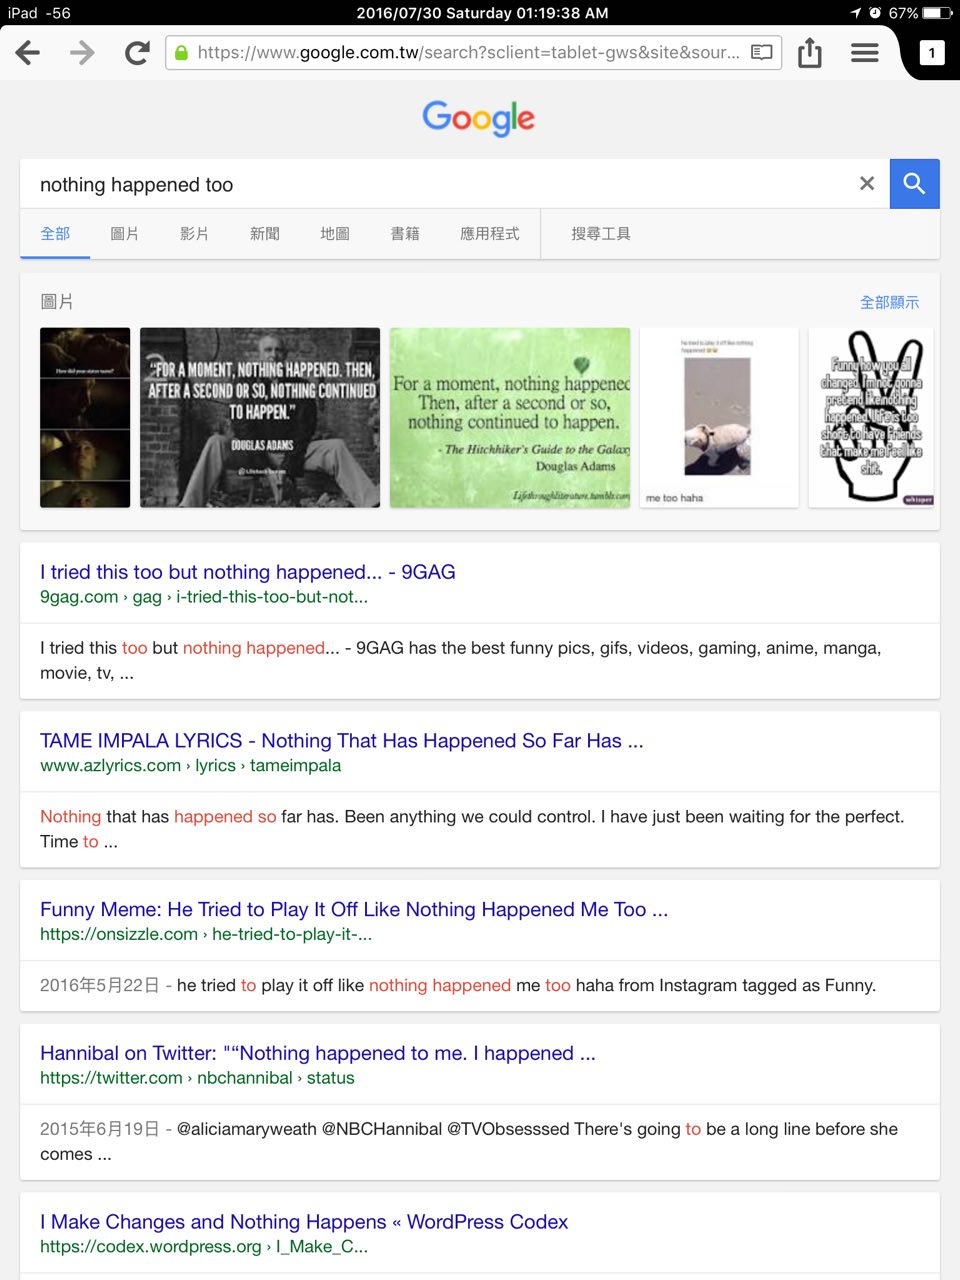Tap the browser back arrow
Screen dimensions: 960x1280
point(28,53)
